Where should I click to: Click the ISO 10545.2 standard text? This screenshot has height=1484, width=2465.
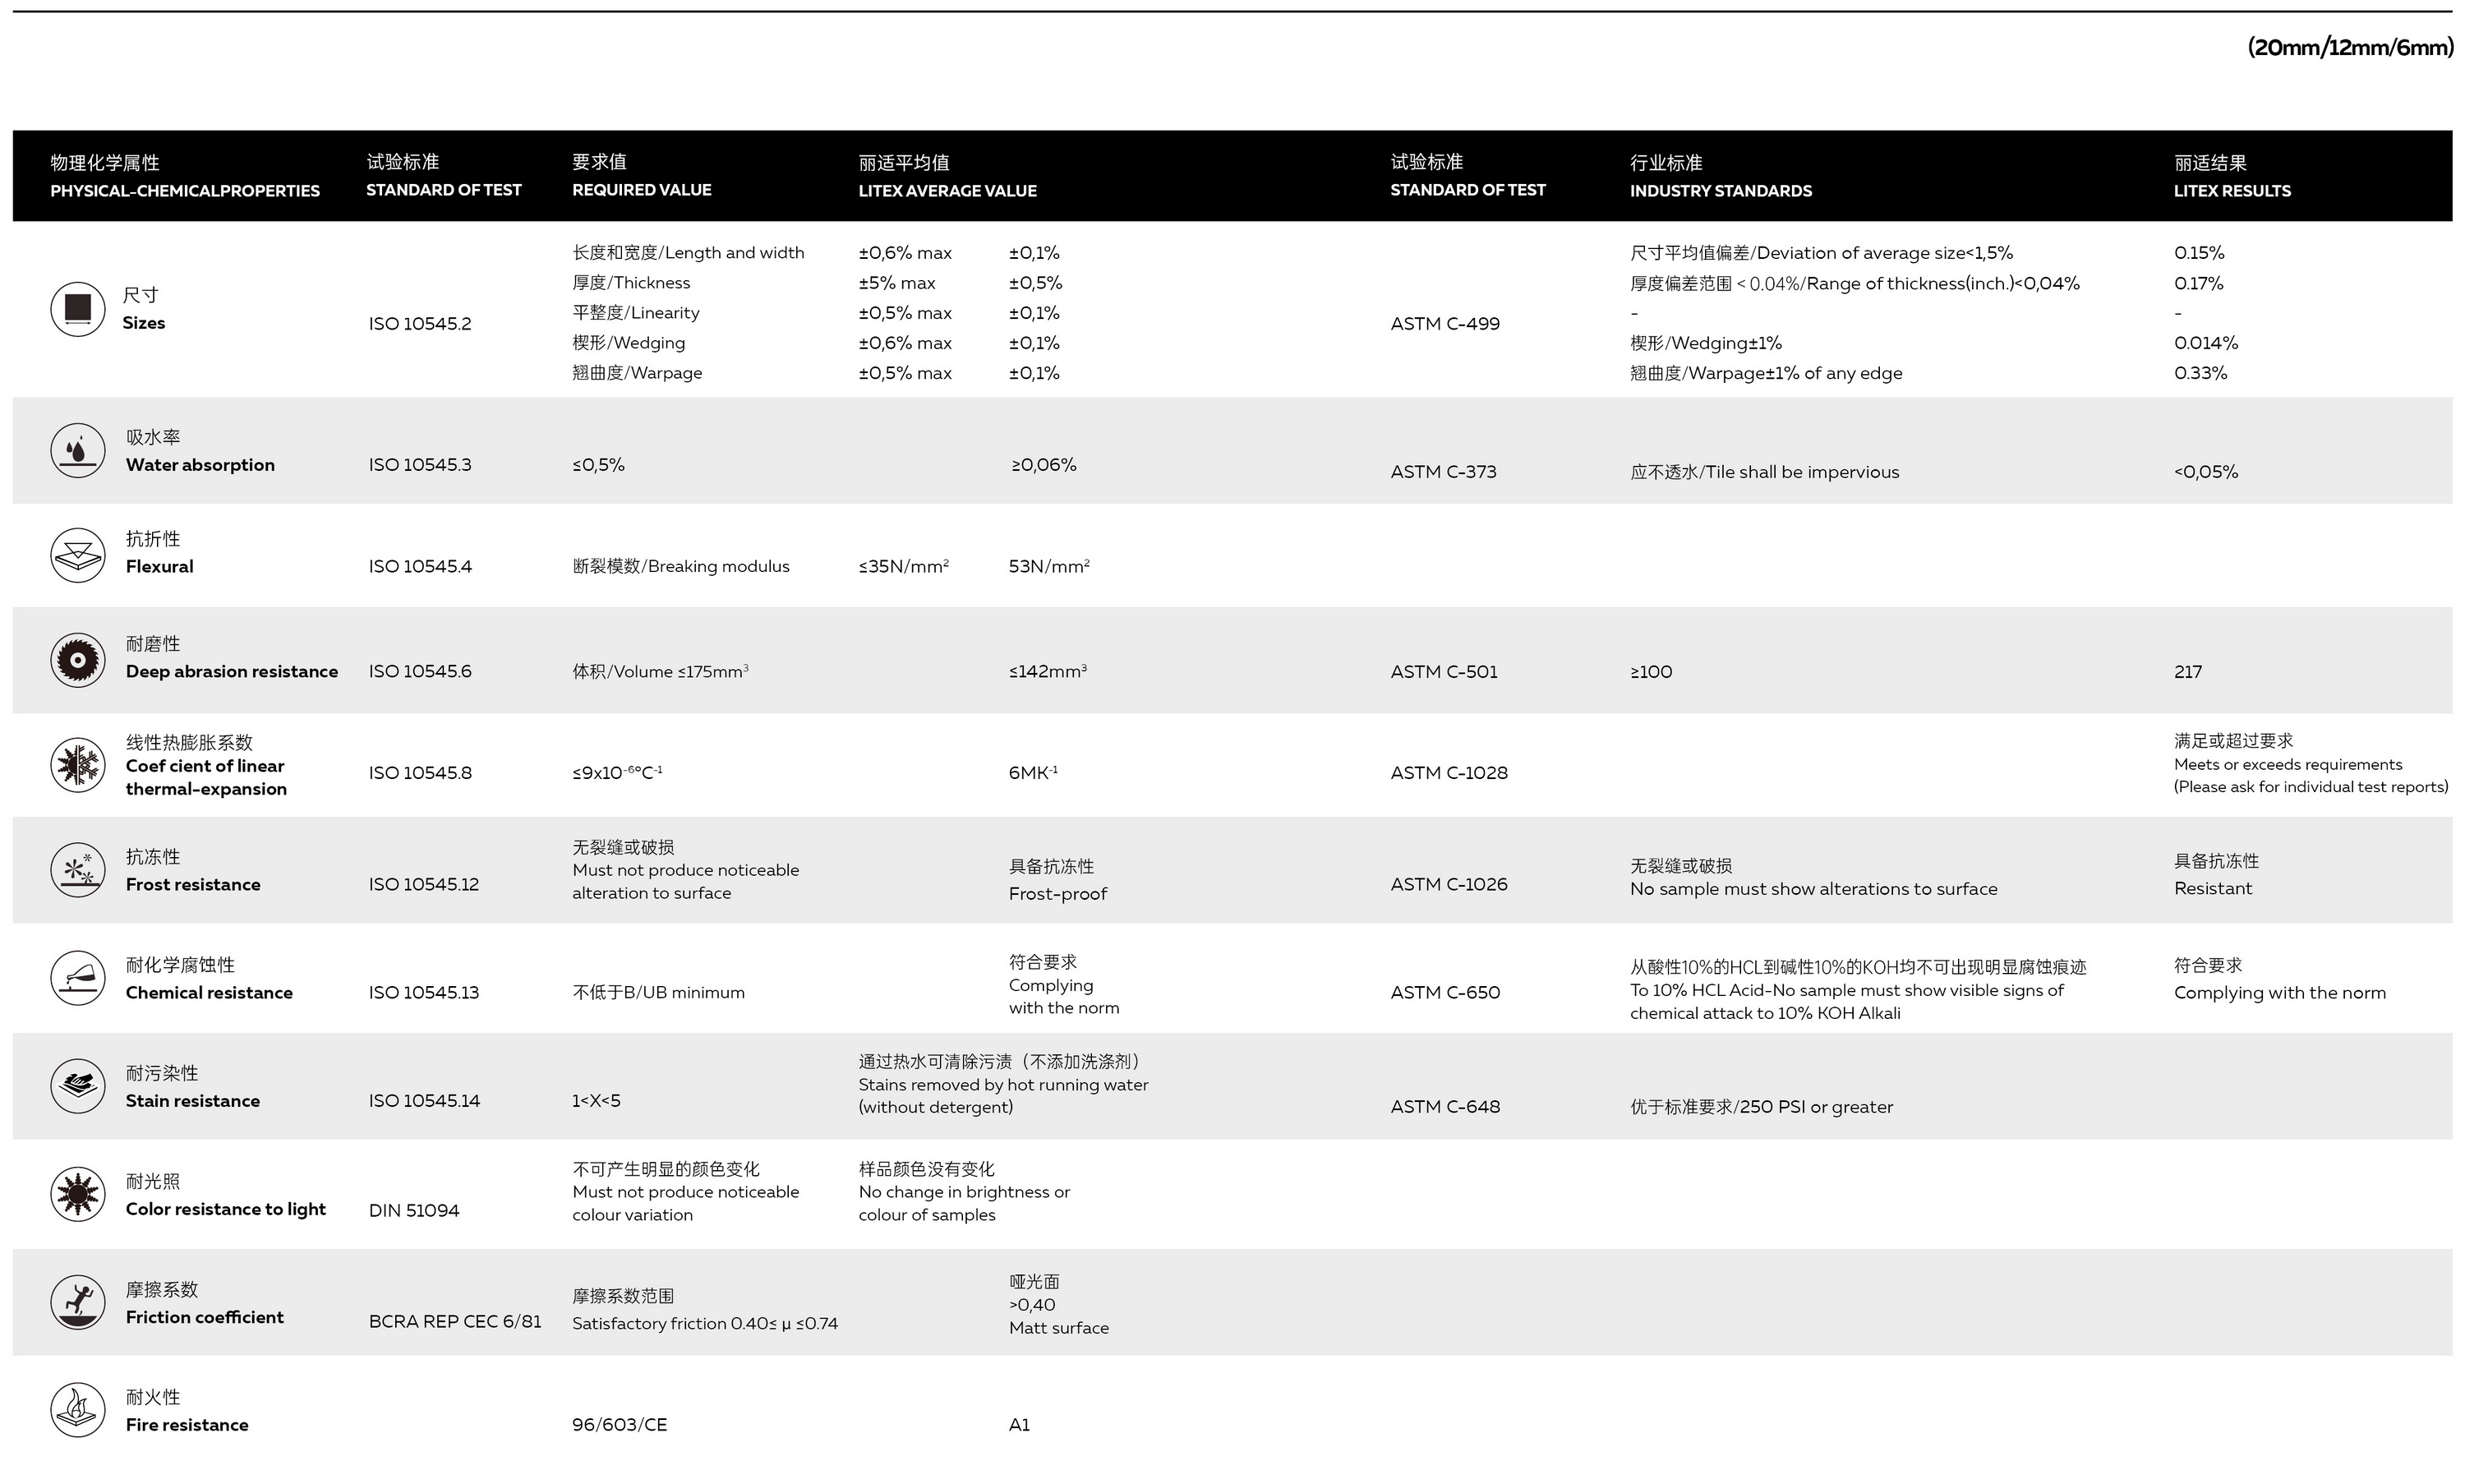pyautogui.click(x=419, y=324)
